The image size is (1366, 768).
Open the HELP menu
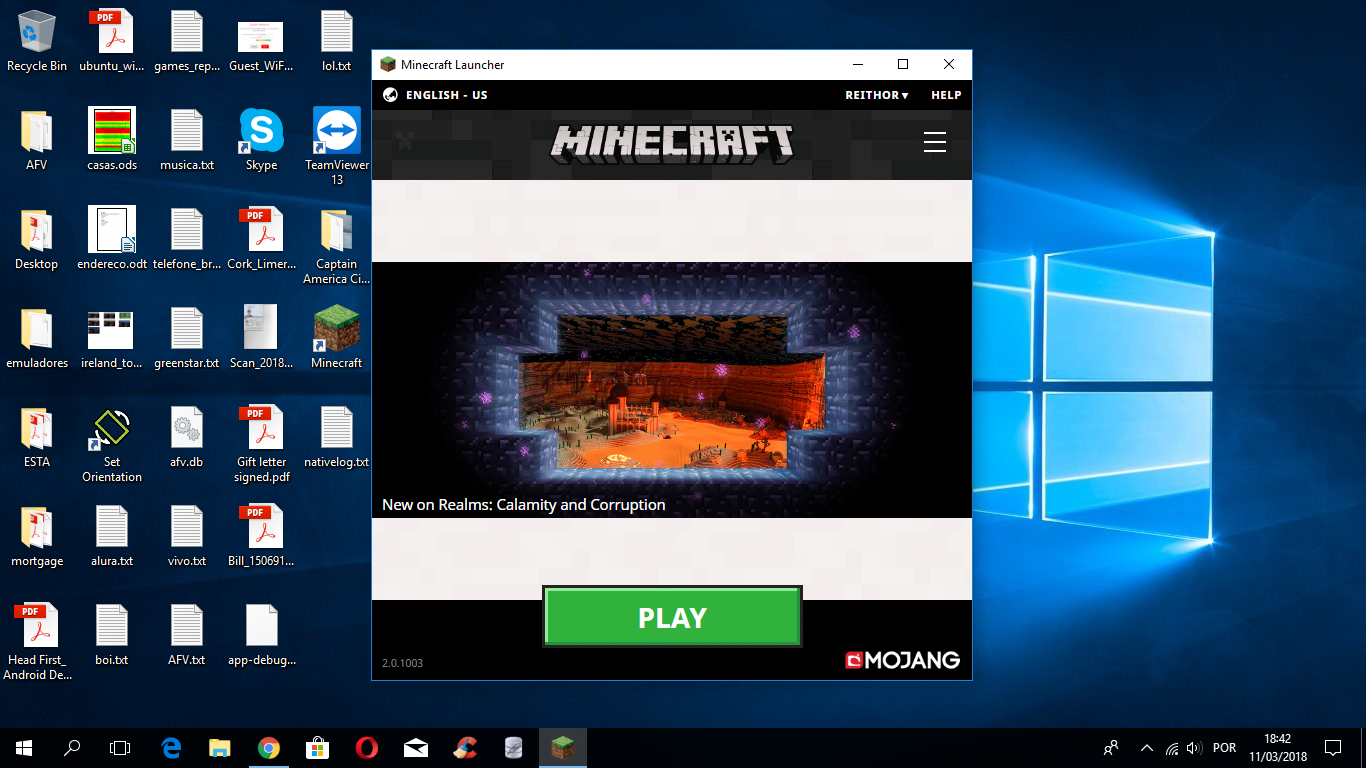point(945,95)
